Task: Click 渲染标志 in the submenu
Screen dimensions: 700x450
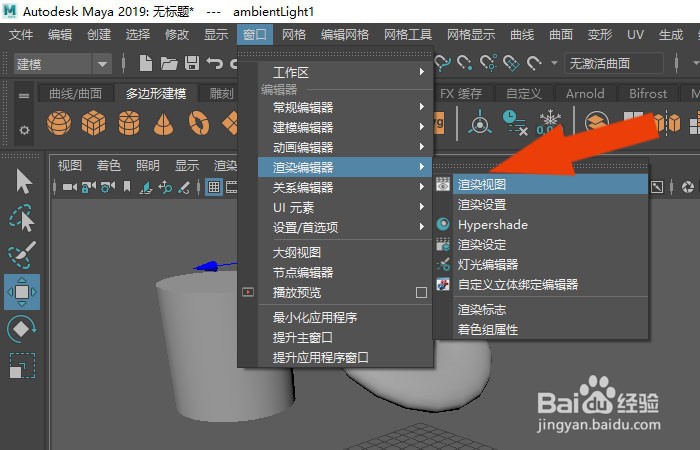Action: (550, 309)
